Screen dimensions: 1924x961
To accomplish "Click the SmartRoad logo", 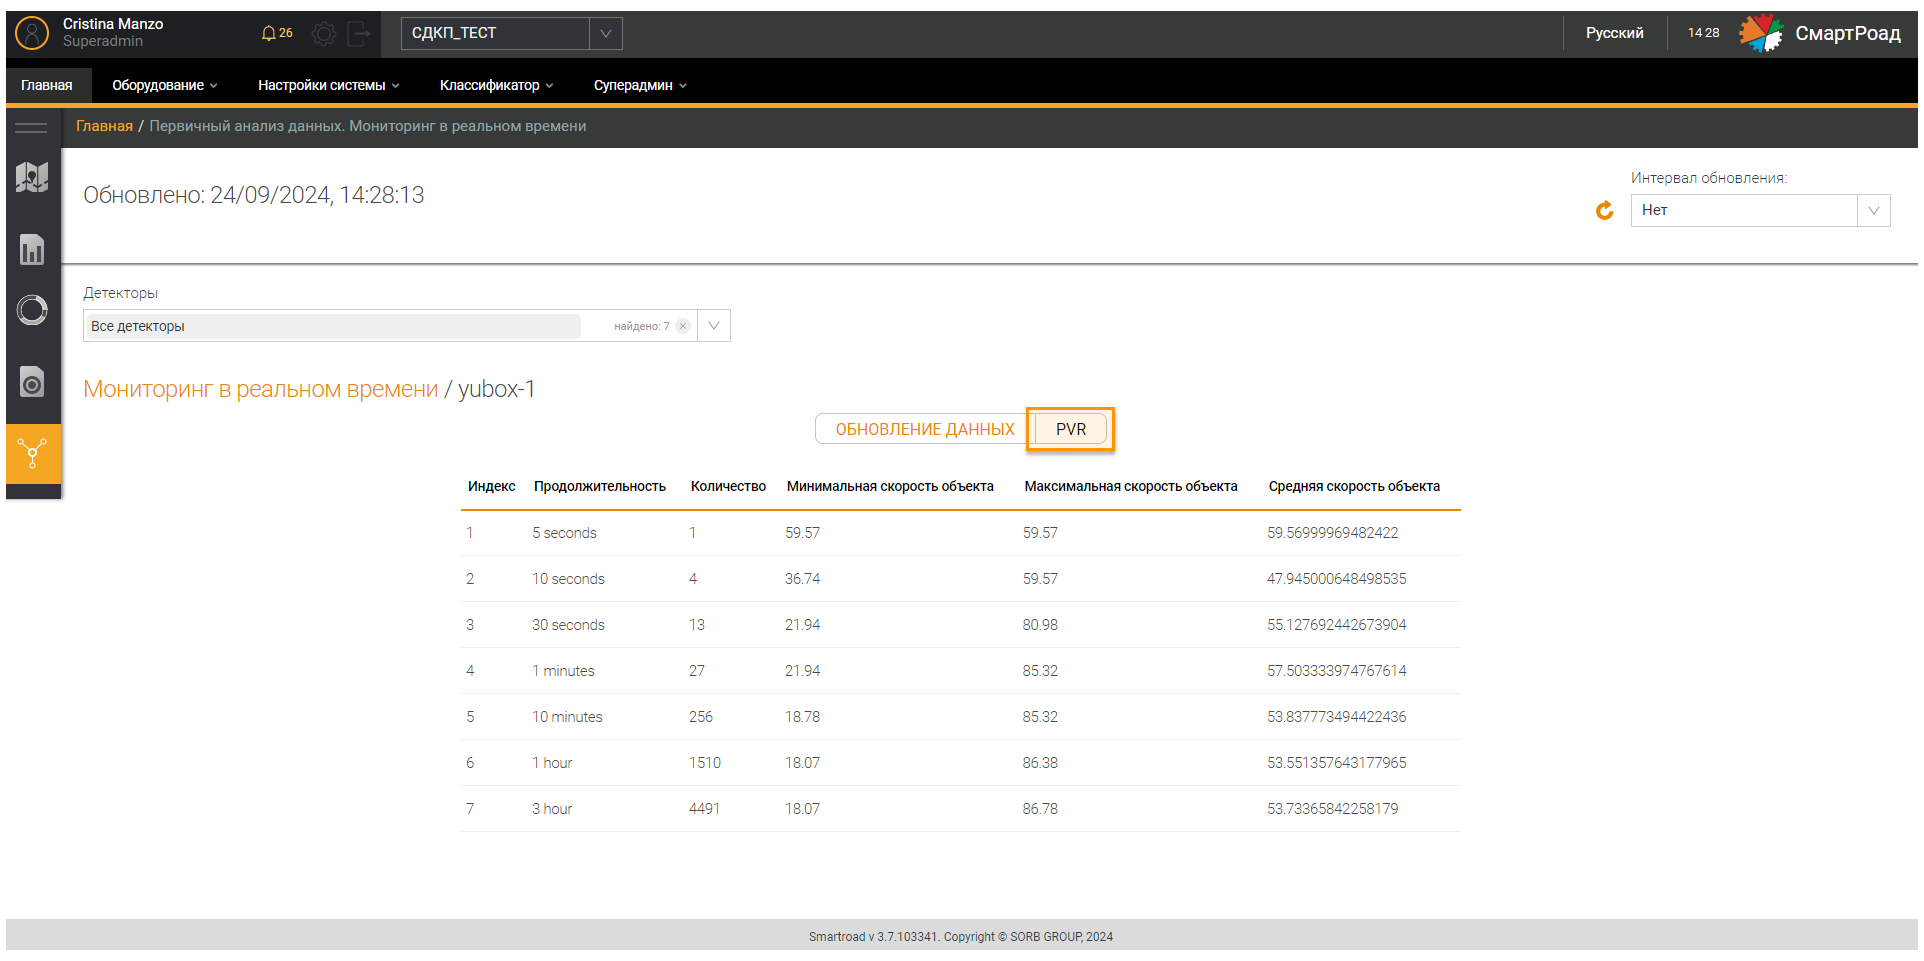I will (x=1820, y=33).
